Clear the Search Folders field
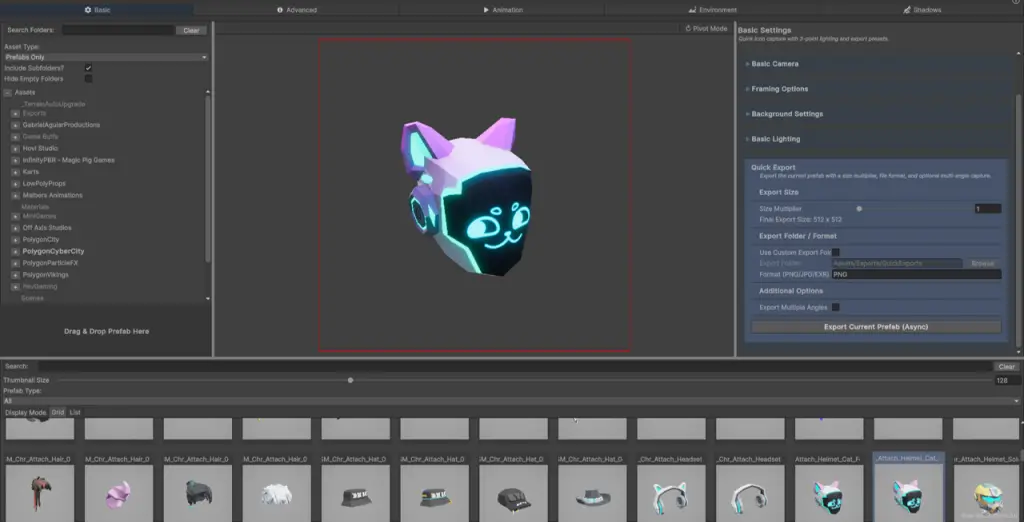 click(191, 30)
